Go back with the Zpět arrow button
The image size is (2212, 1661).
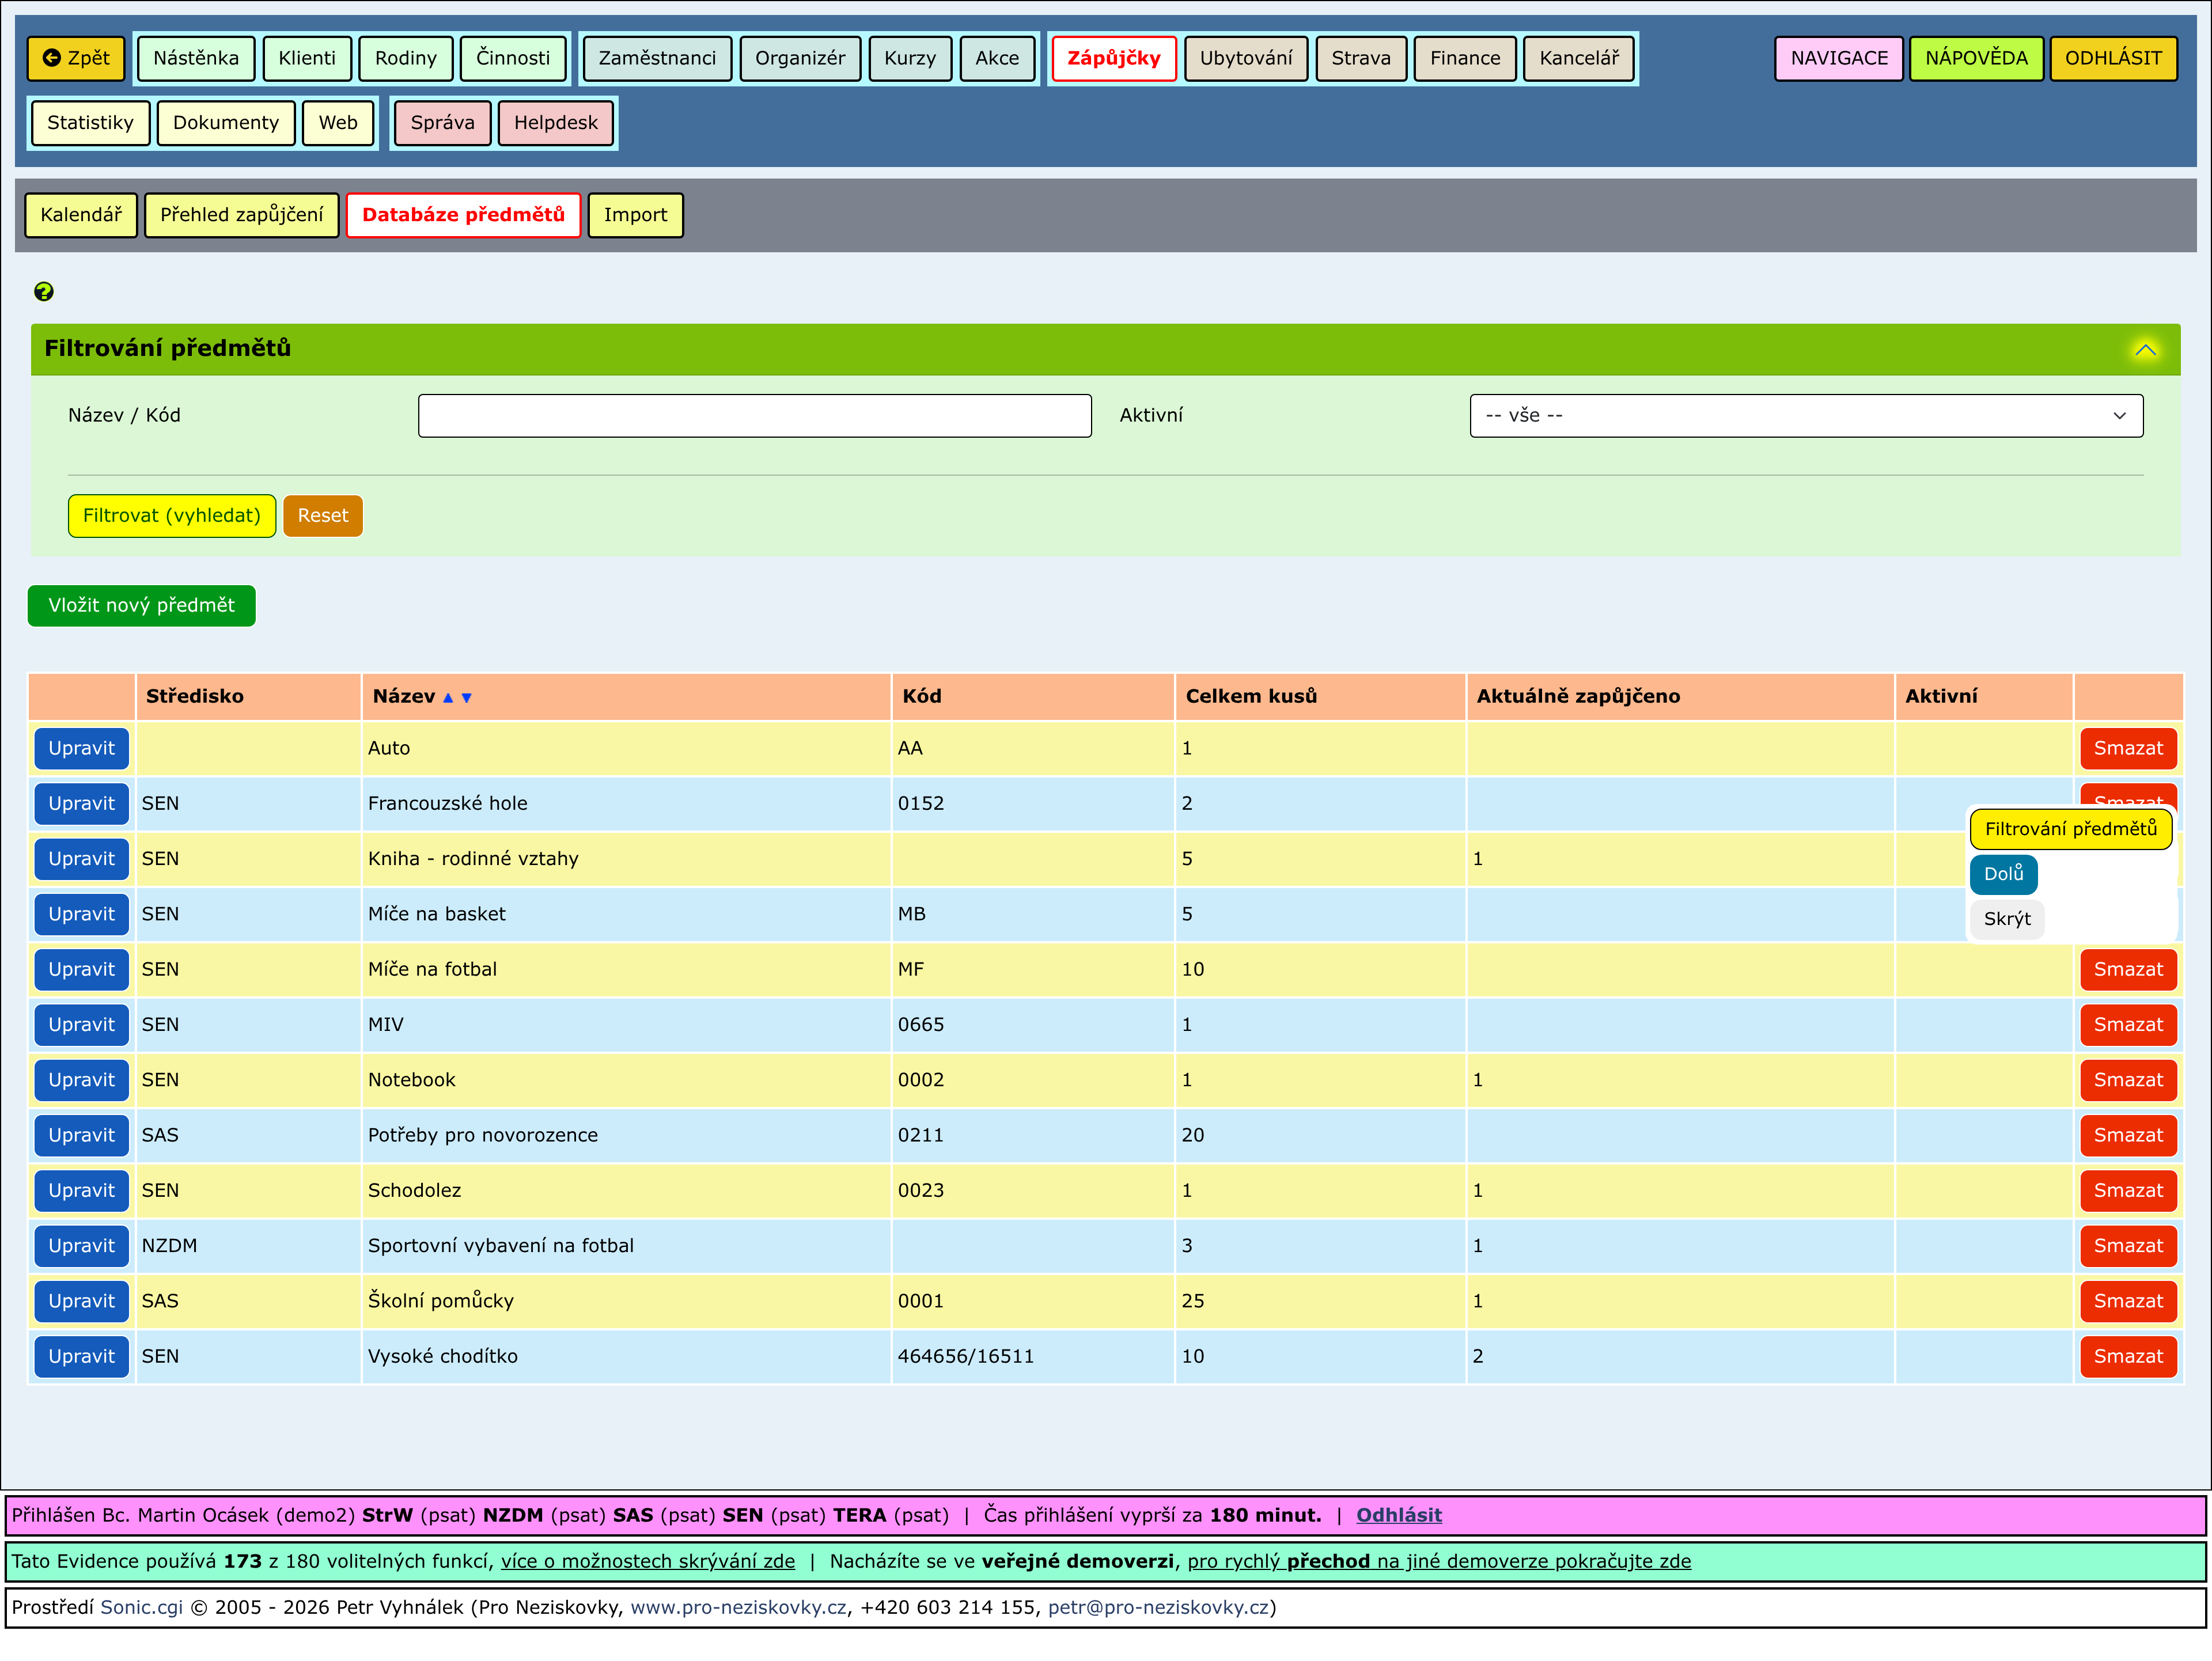[x=77, y=58]
